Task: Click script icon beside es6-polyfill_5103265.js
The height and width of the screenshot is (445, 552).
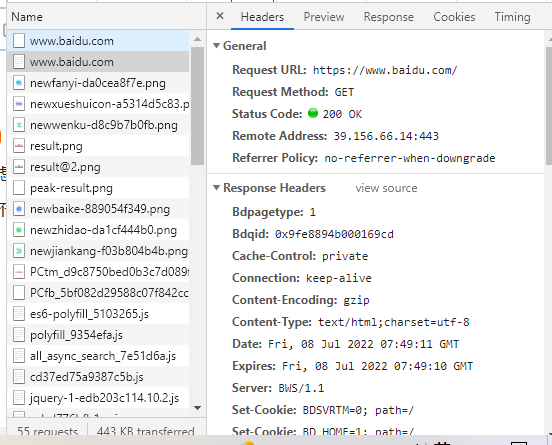Action: pyautogui.click(x=19, y=314)
